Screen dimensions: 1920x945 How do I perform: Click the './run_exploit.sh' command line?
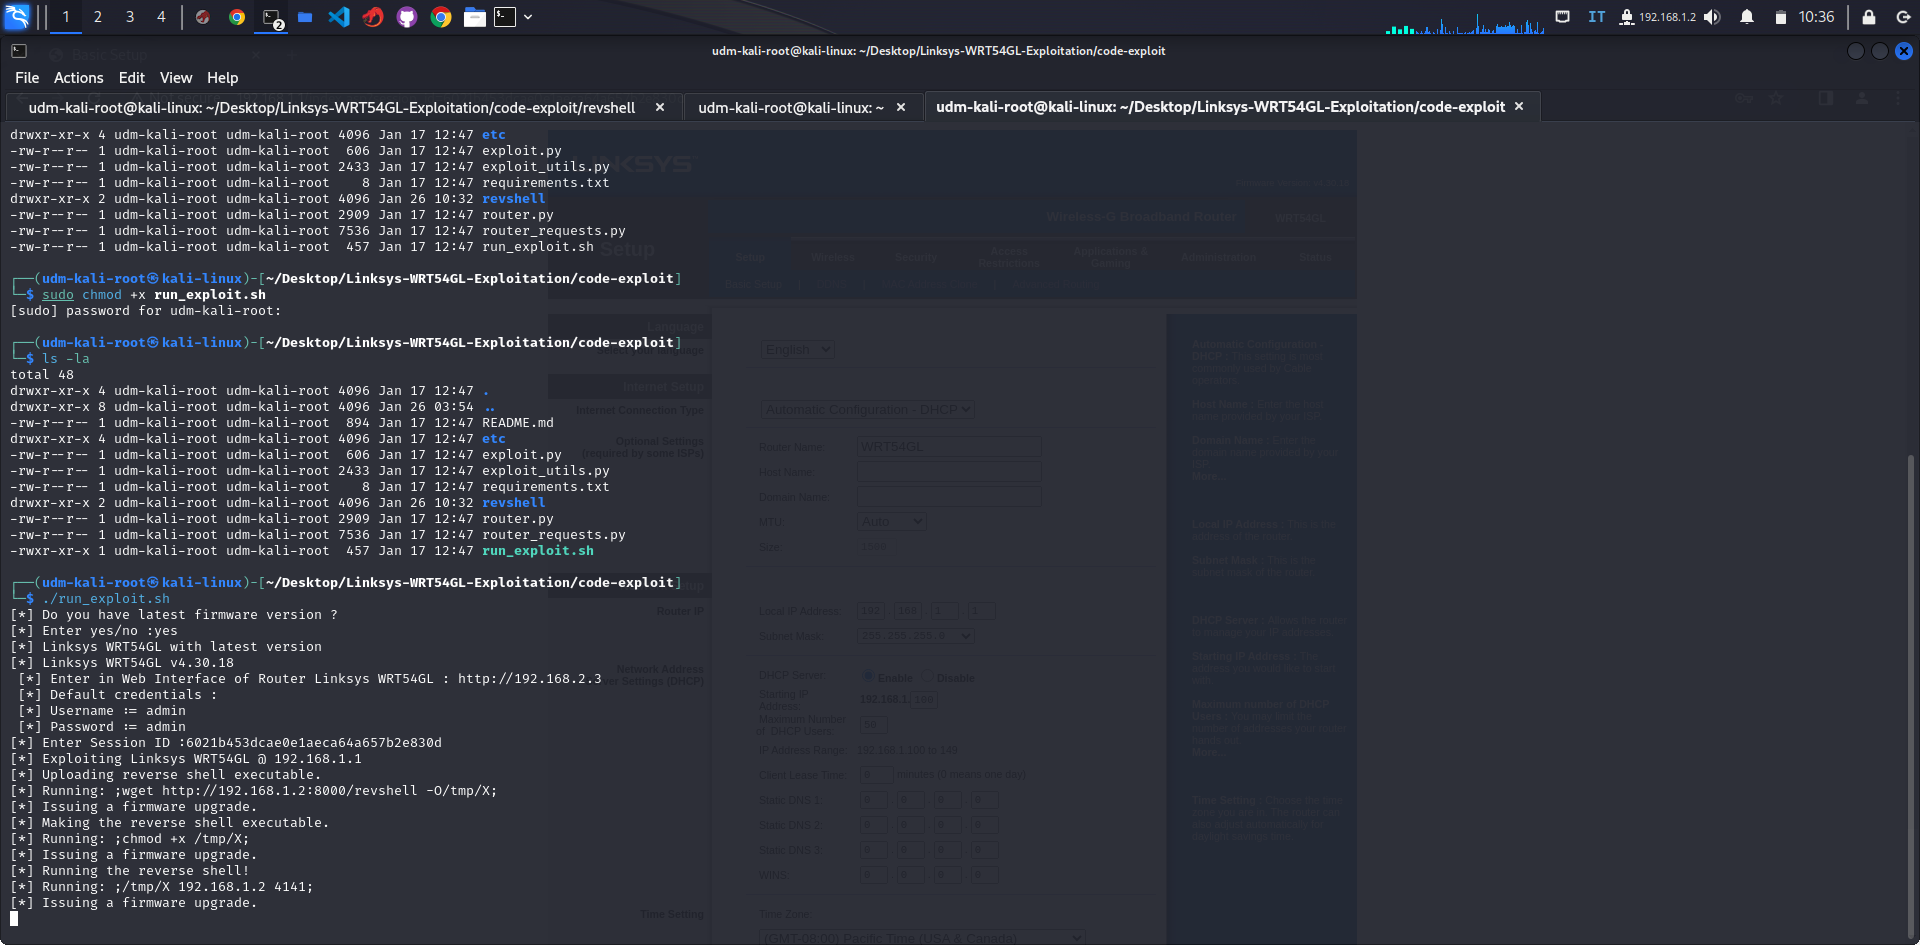pyautogui.click(x=106, y=599)
